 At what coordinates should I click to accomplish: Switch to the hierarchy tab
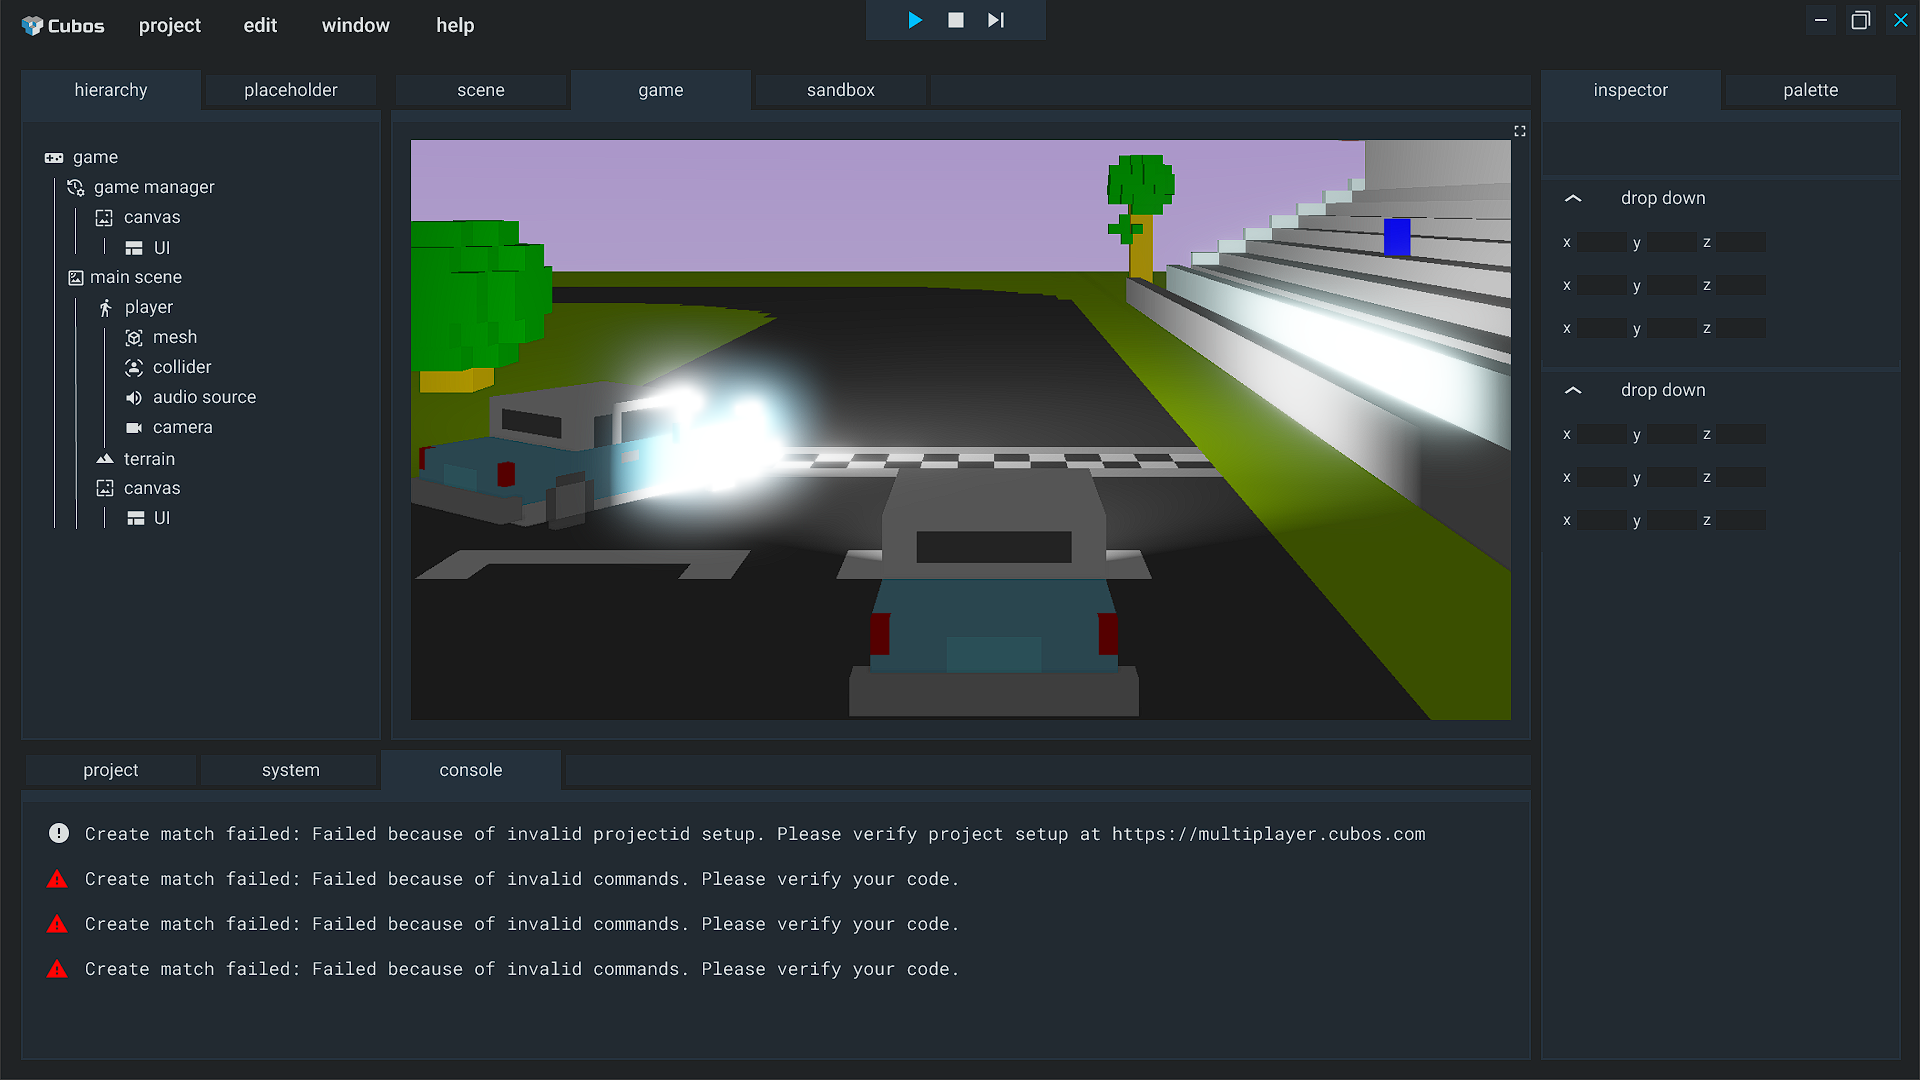pos(111,90)
